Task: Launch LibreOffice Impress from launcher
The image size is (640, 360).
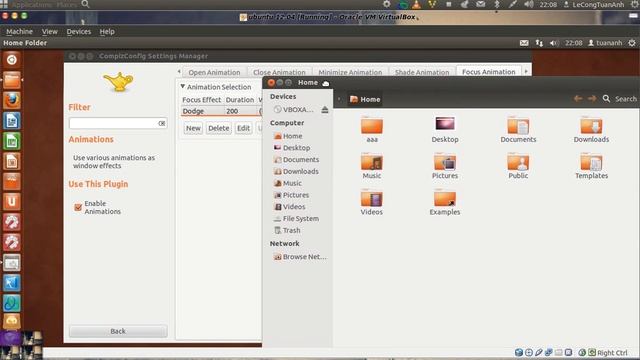Action: 11,162
